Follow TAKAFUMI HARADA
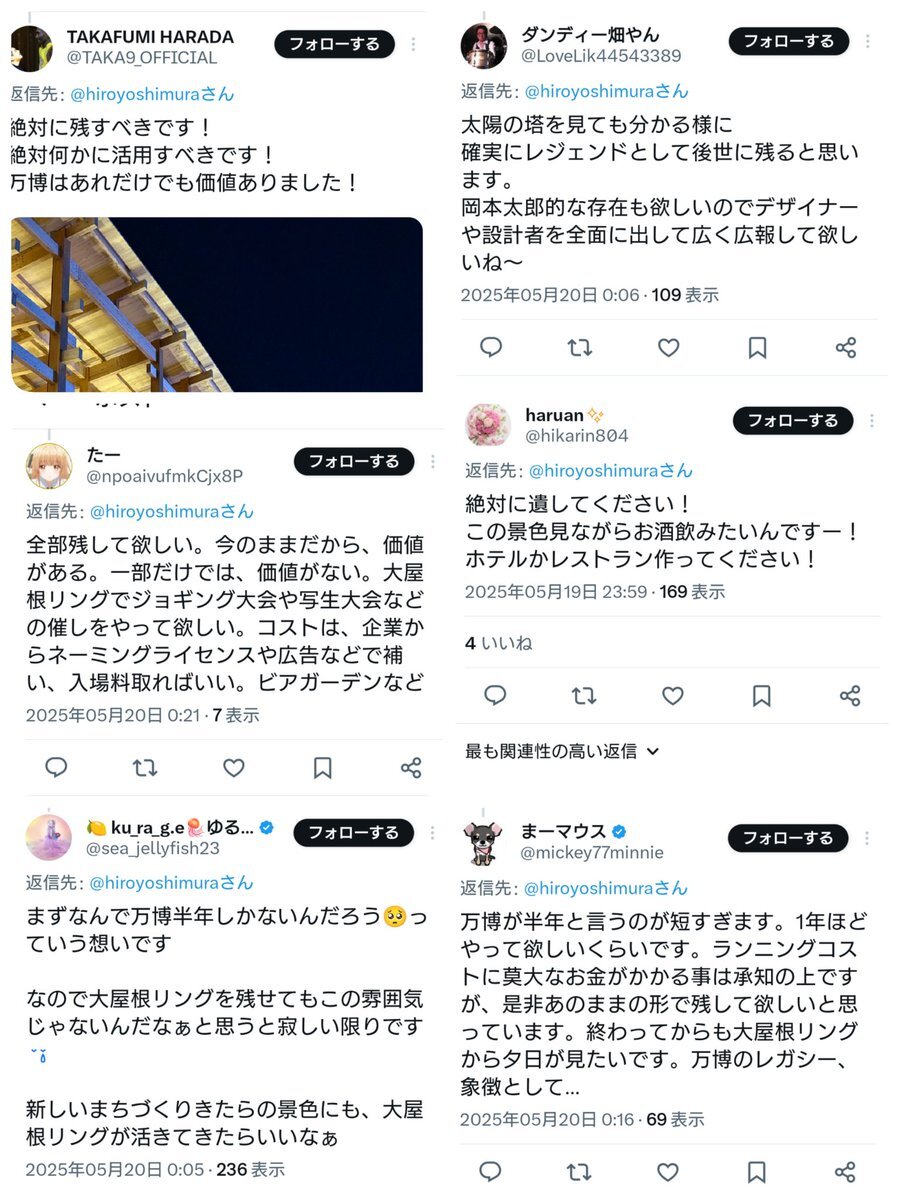The height and width of the screenshot is (1200, 900). coord(334,44)
